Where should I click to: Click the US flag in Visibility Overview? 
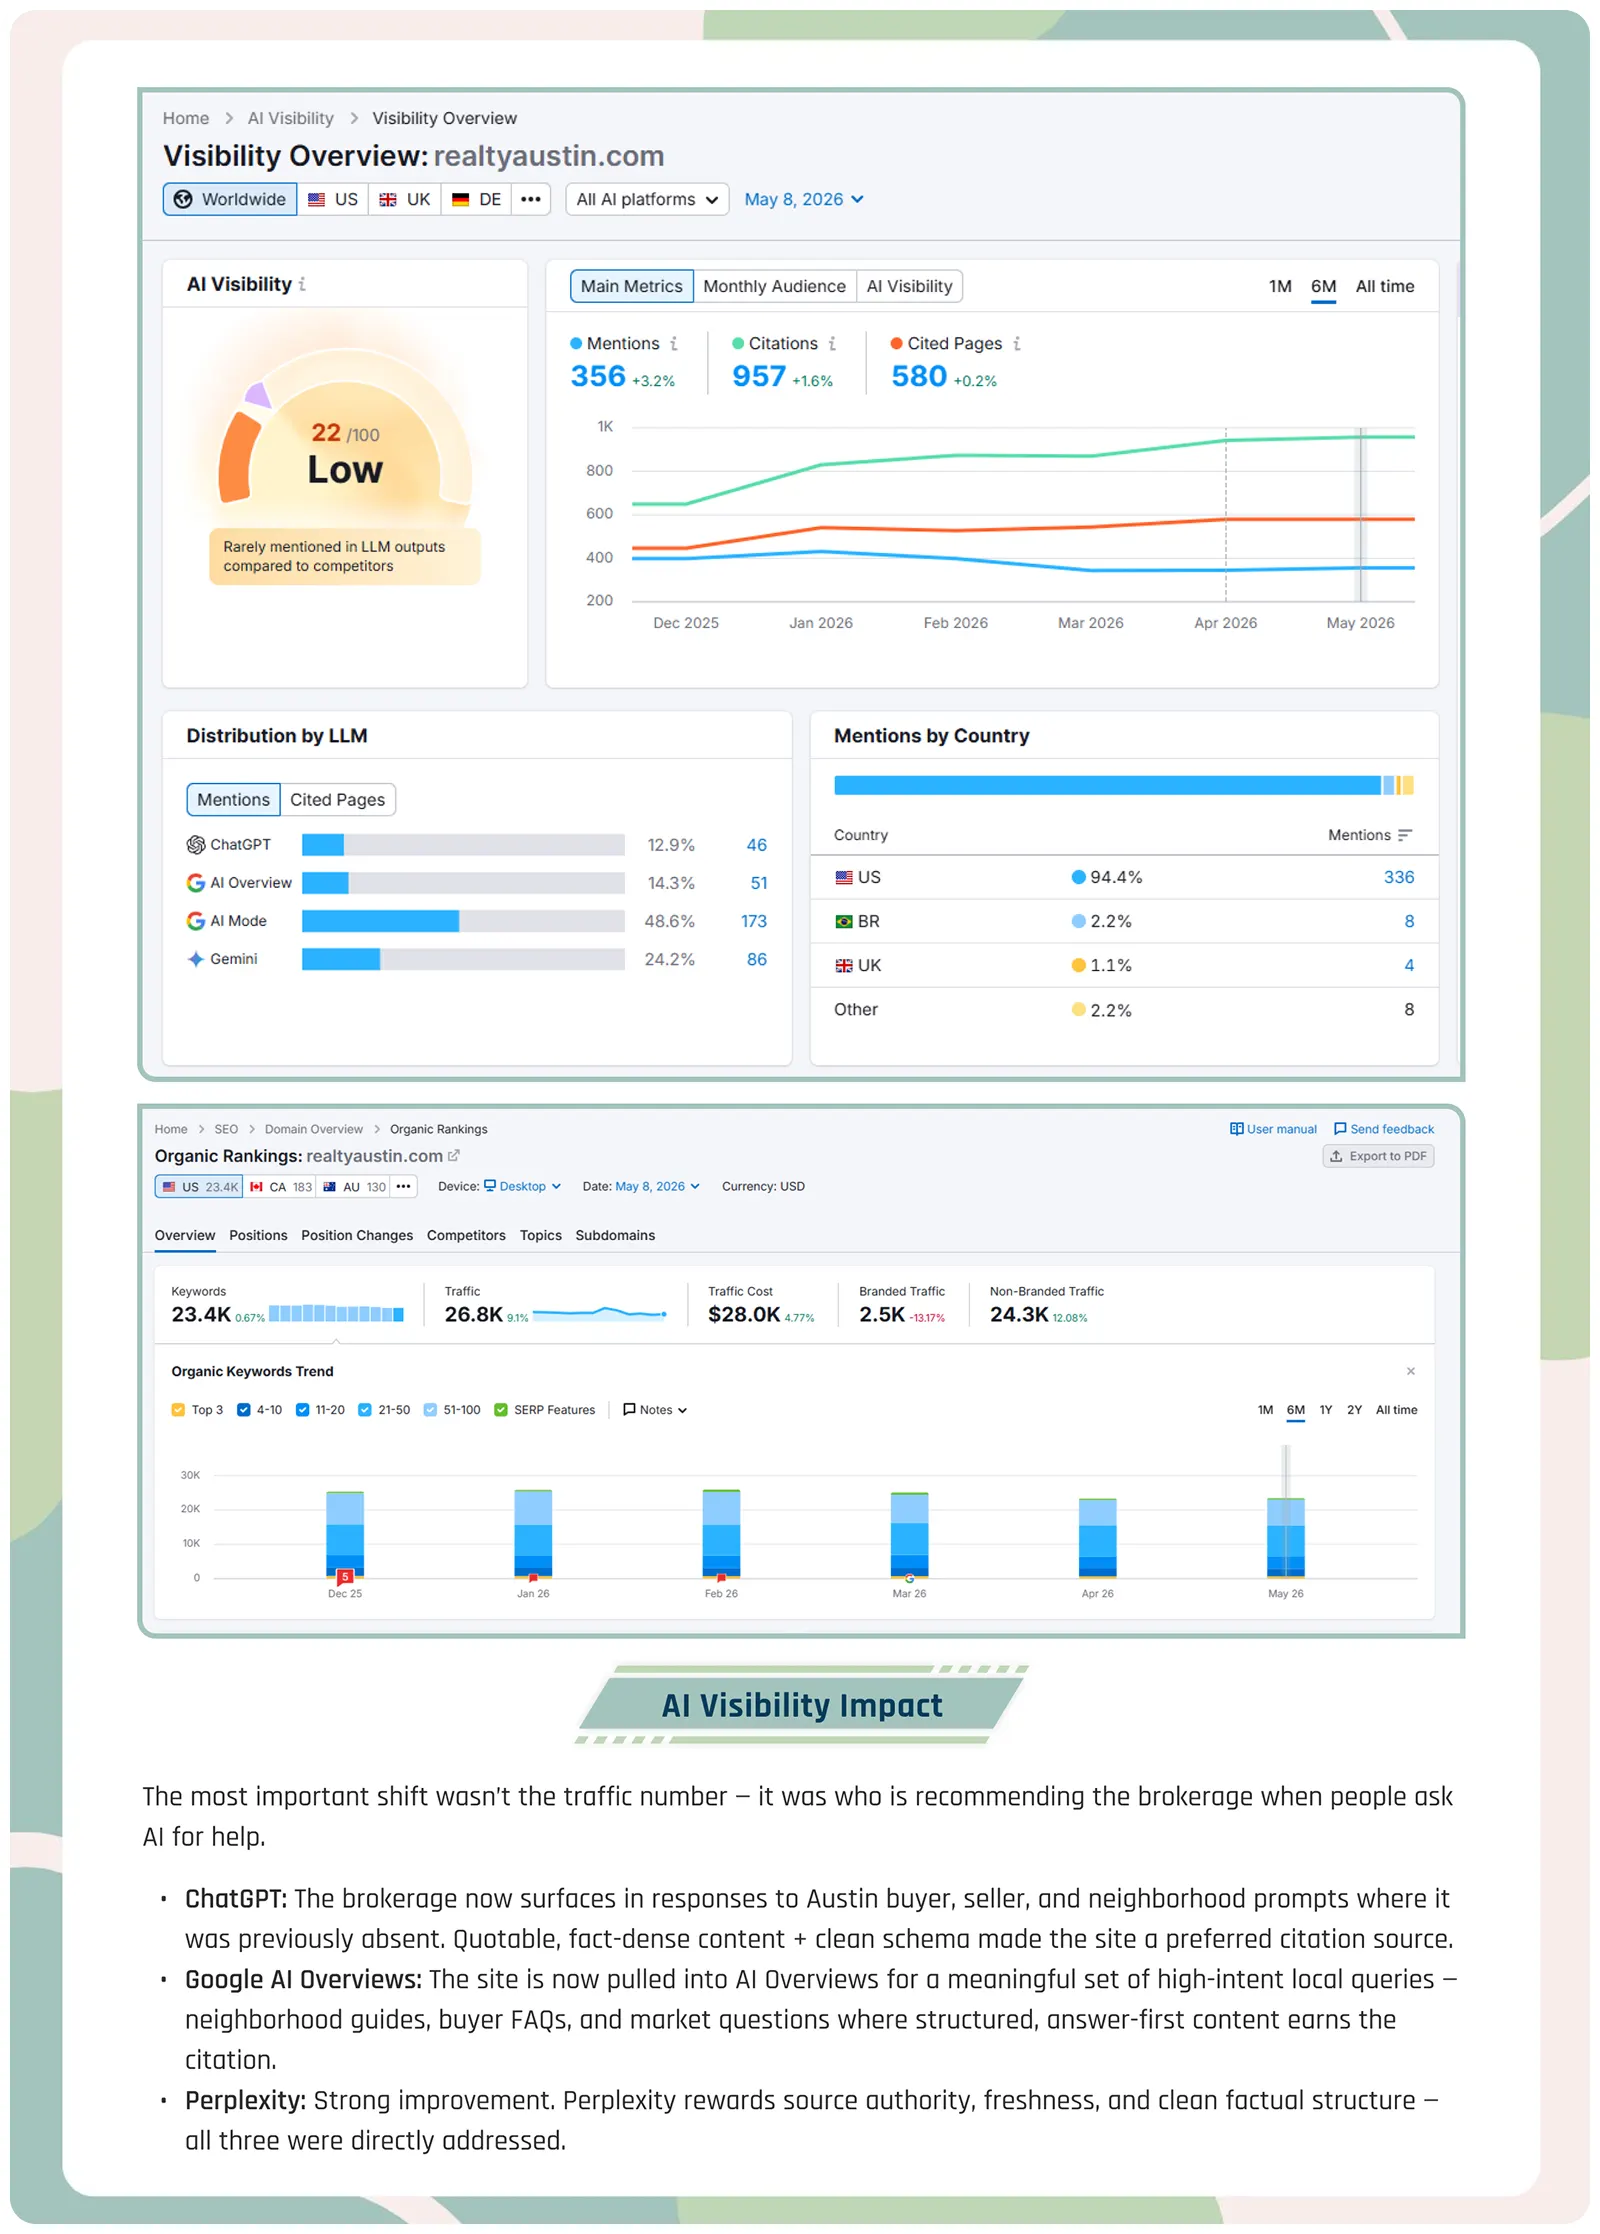[x=316, y=199]
